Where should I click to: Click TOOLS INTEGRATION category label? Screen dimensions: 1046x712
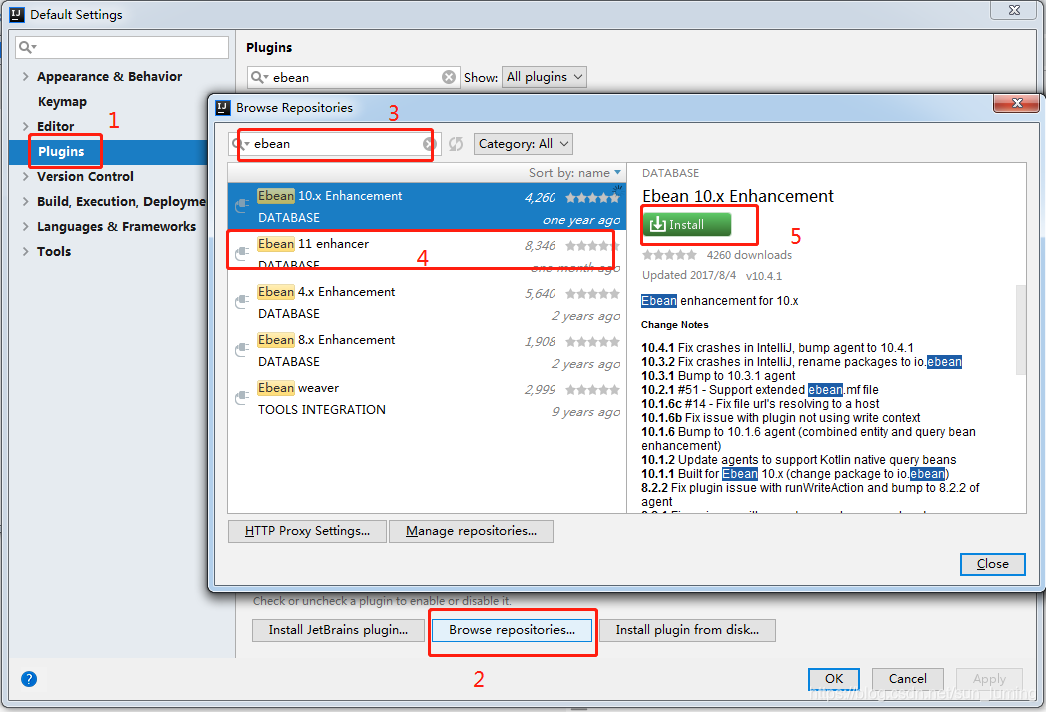point(322,410)
